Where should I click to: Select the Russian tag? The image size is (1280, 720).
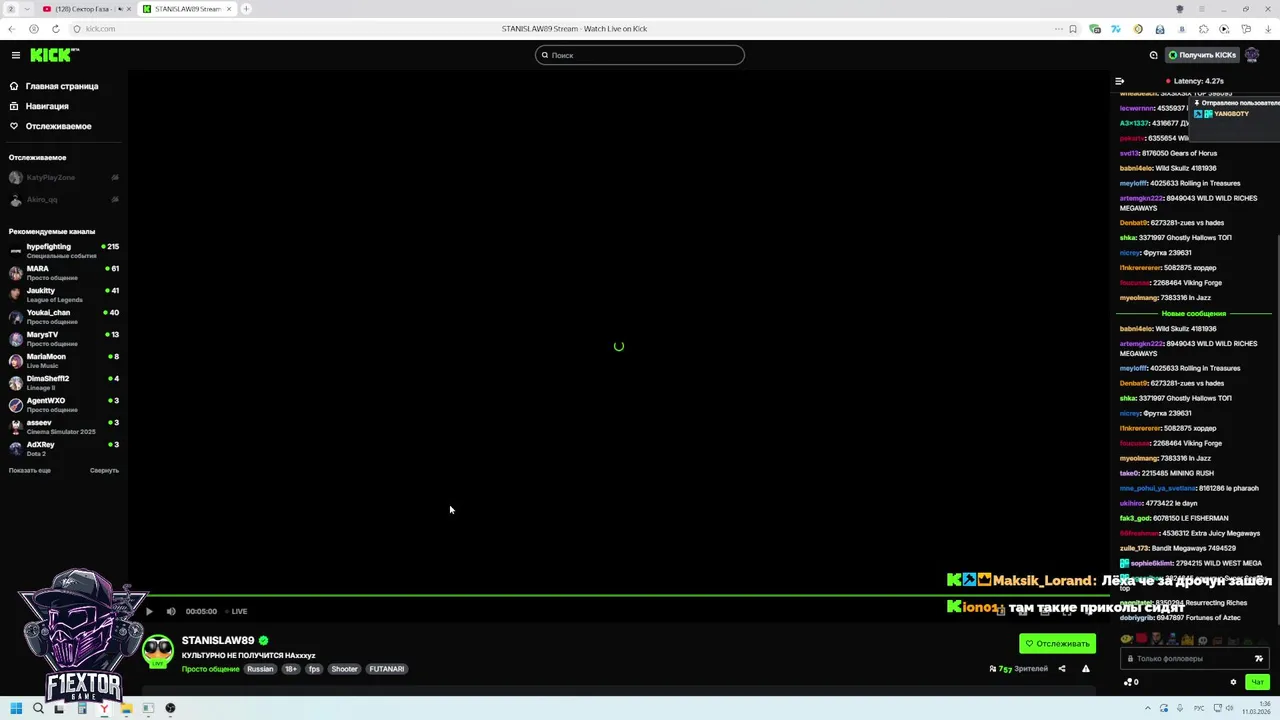click(x=260, y=669)
